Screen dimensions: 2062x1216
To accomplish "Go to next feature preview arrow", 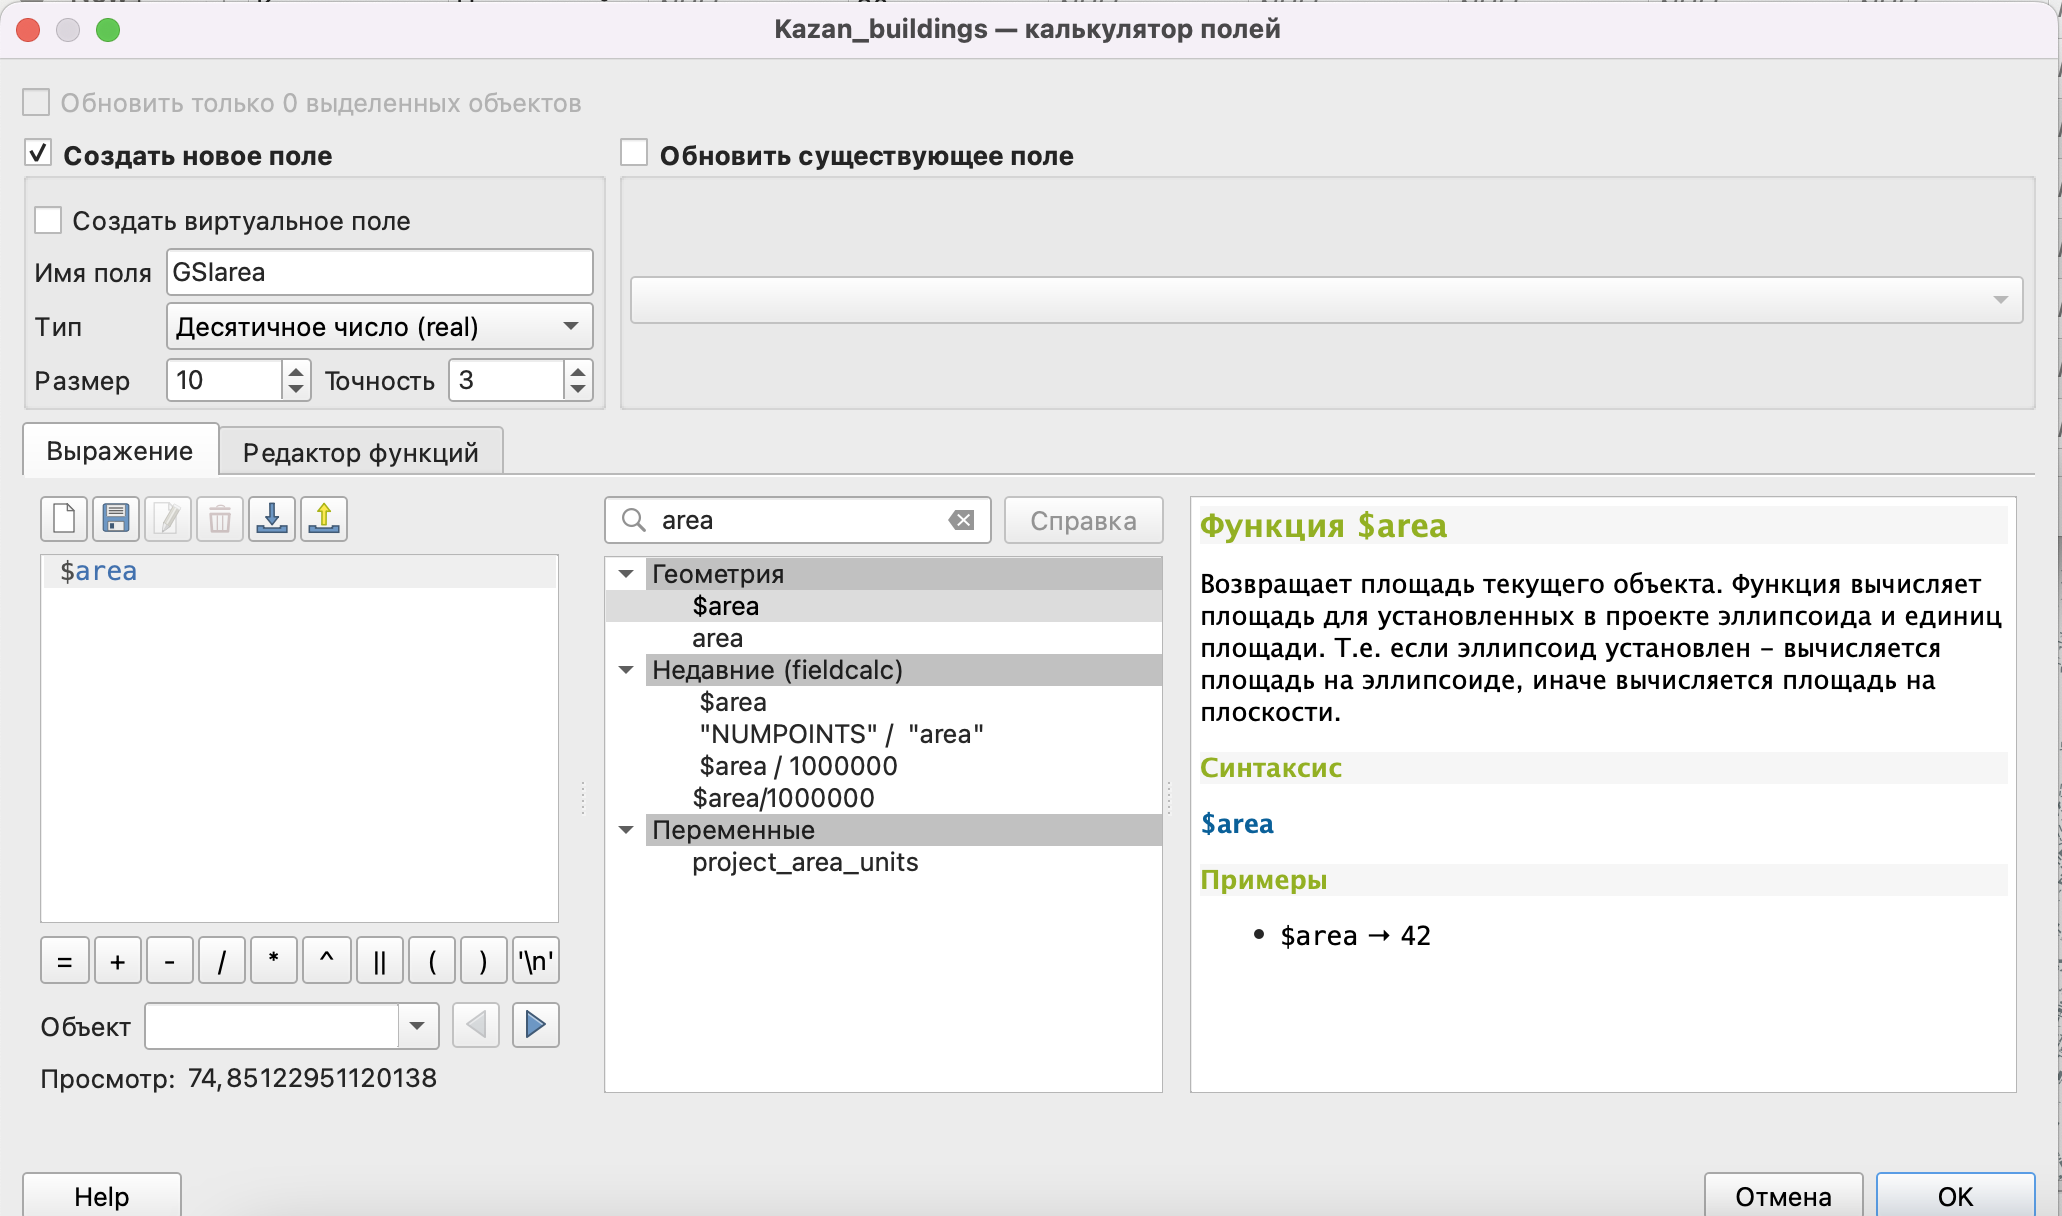I will click(x=535, y=1025).
